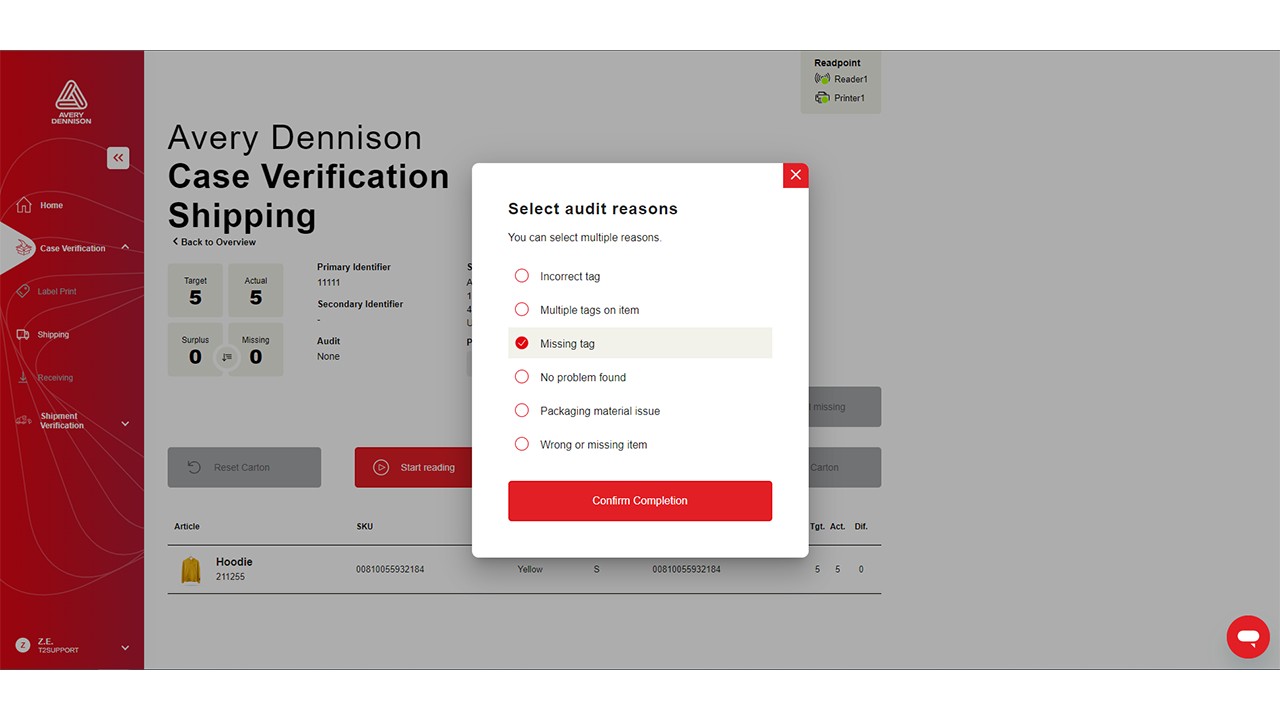Click the Printer1 printer icon

click(x=822, y=98)
